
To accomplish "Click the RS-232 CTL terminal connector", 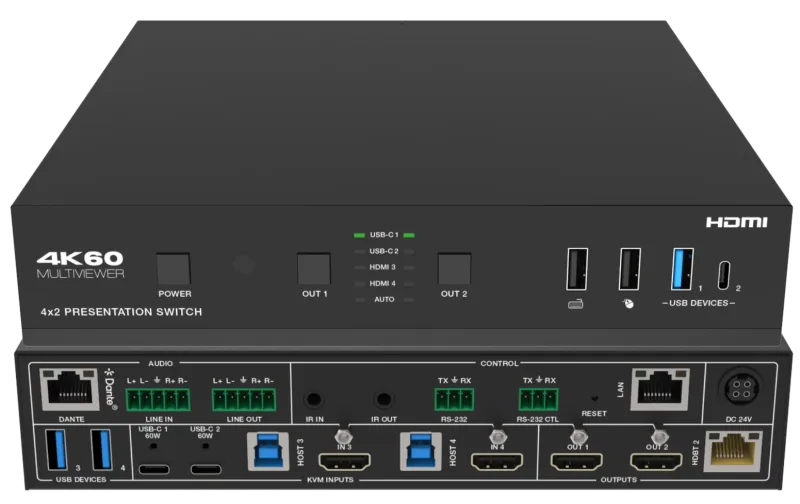I will pyautogui.click(x=538, y=399).
